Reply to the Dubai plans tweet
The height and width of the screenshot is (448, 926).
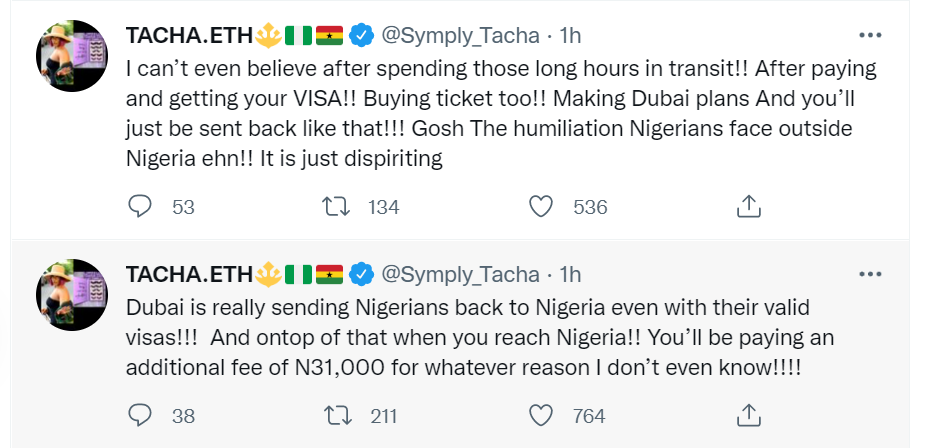[x=142, y=207]
